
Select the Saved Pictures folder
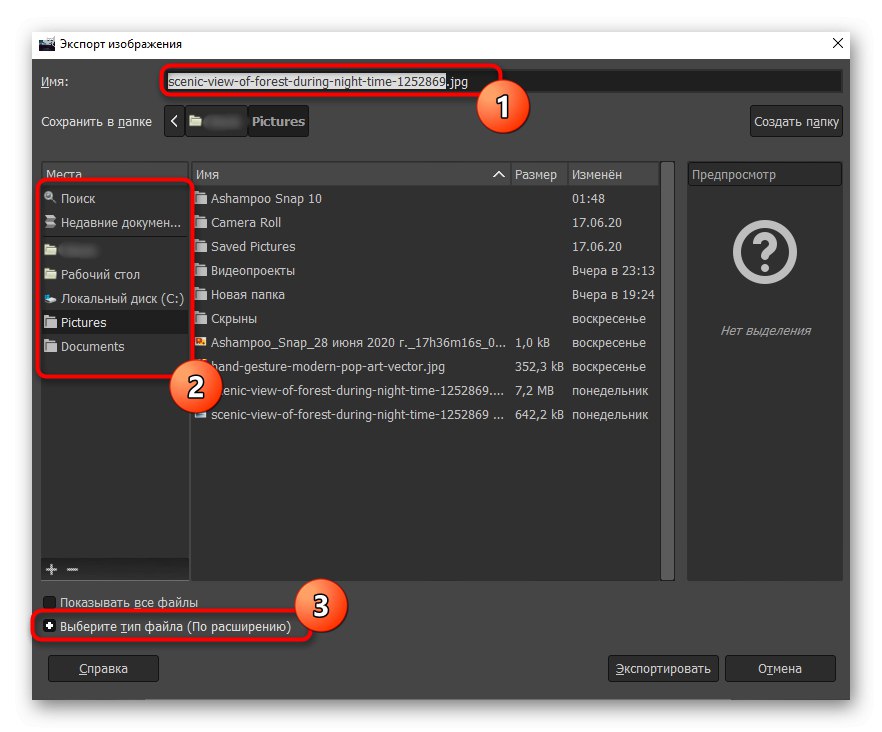coord(425,246)
